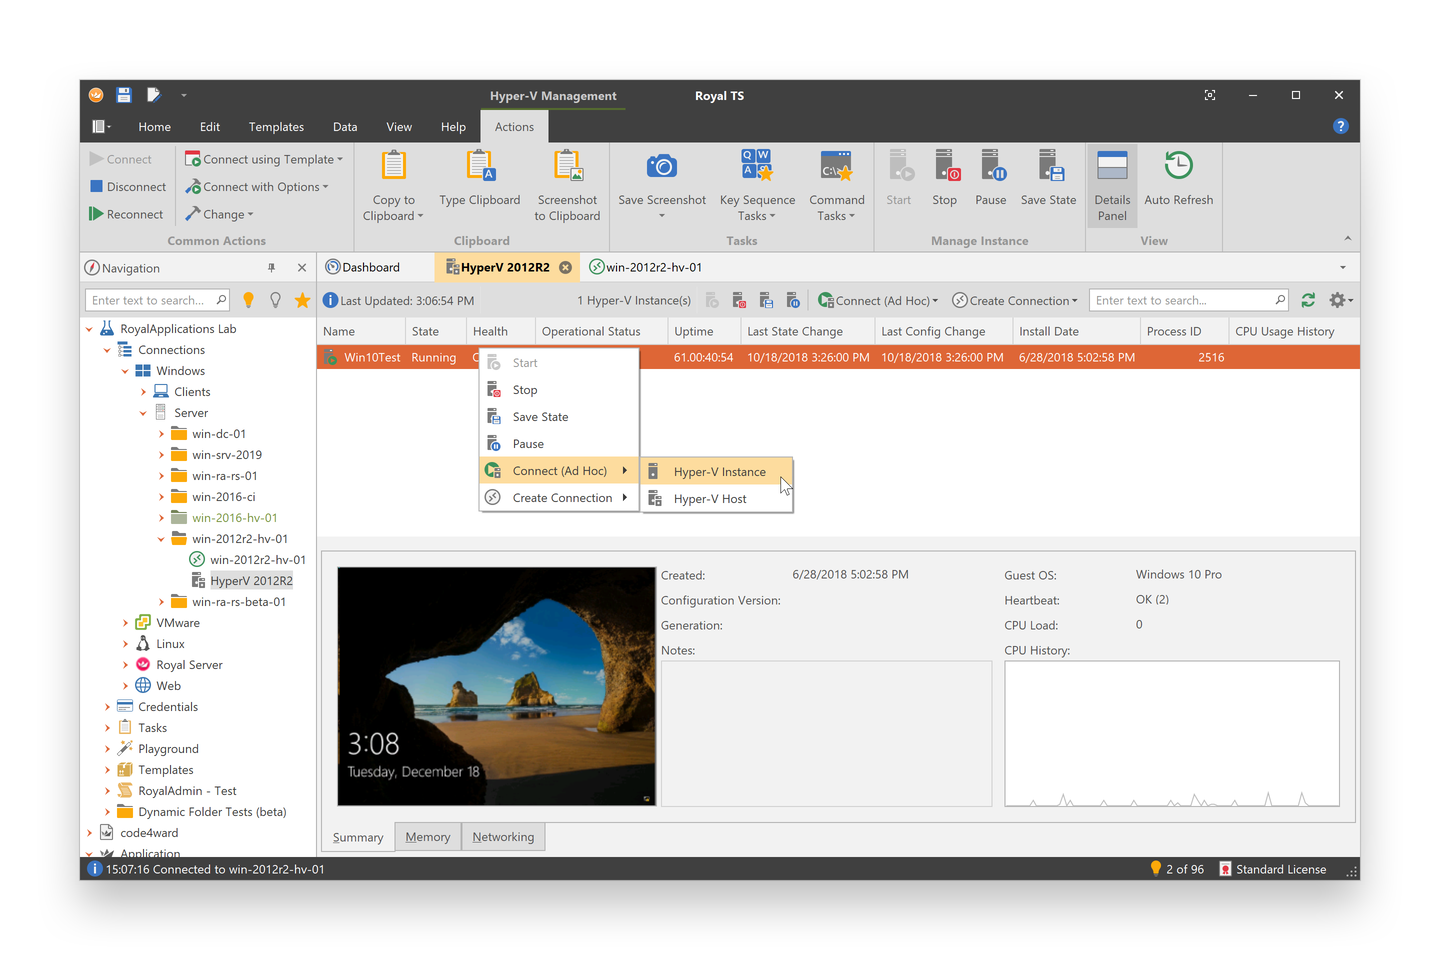Click the favorites star above the navigation tree
The width and height of the screenshot is (1440, 960).
[x=302, y=299]
